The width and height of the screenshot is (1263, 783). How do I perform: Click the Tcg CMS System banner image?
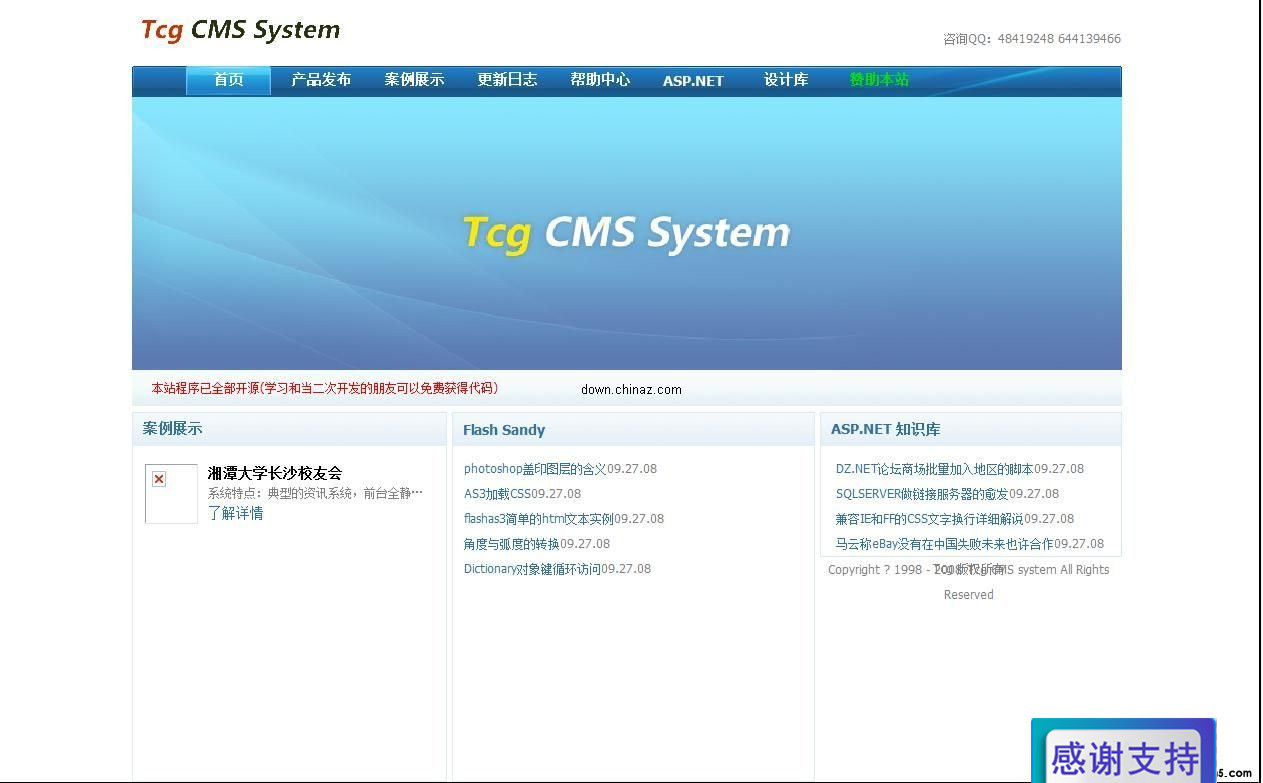click(x=627, y=233)
